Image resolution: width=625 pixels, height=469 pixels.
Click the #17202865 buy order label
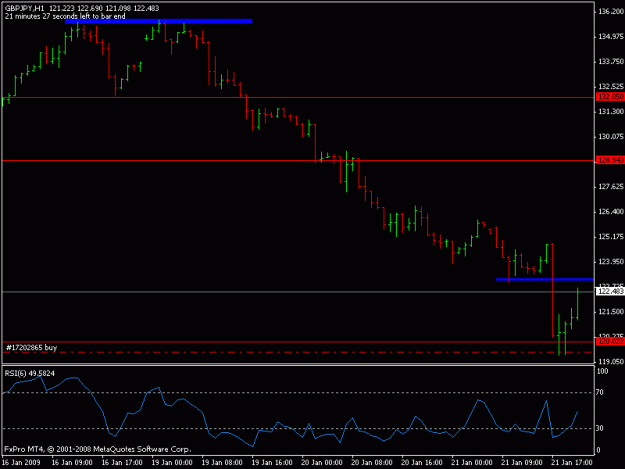31,347
